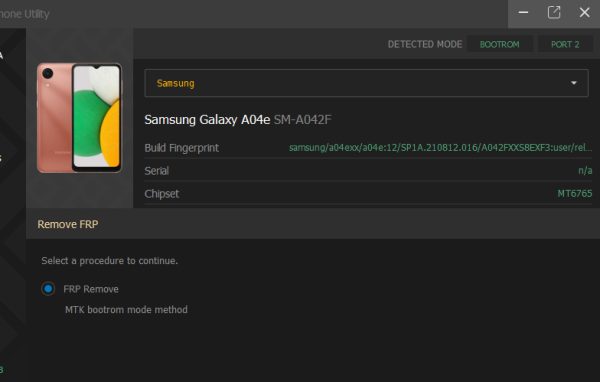600x382 pixels.
Task: Click the FRP Remove label
Action: coord(91,289)
